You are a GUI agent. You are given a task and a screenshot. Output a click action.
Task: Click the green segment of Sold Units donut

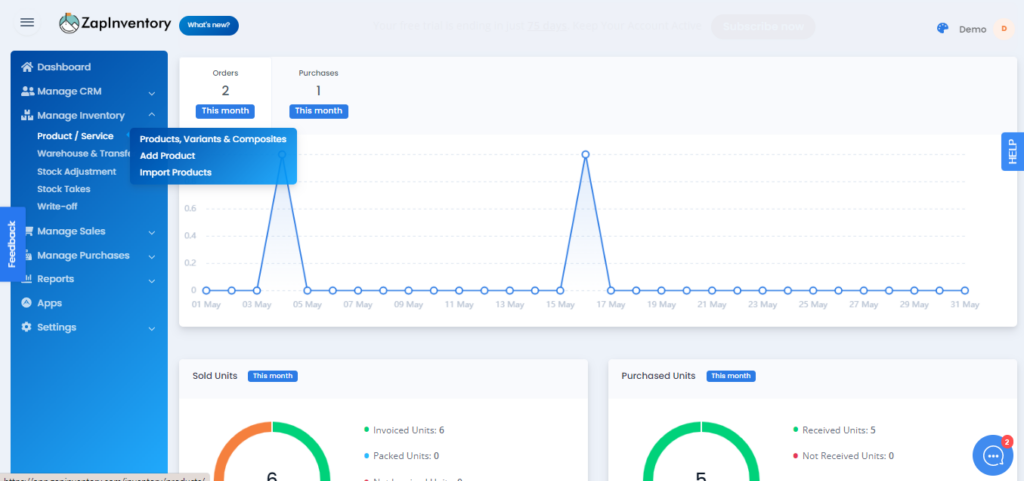tap(313, 444)
